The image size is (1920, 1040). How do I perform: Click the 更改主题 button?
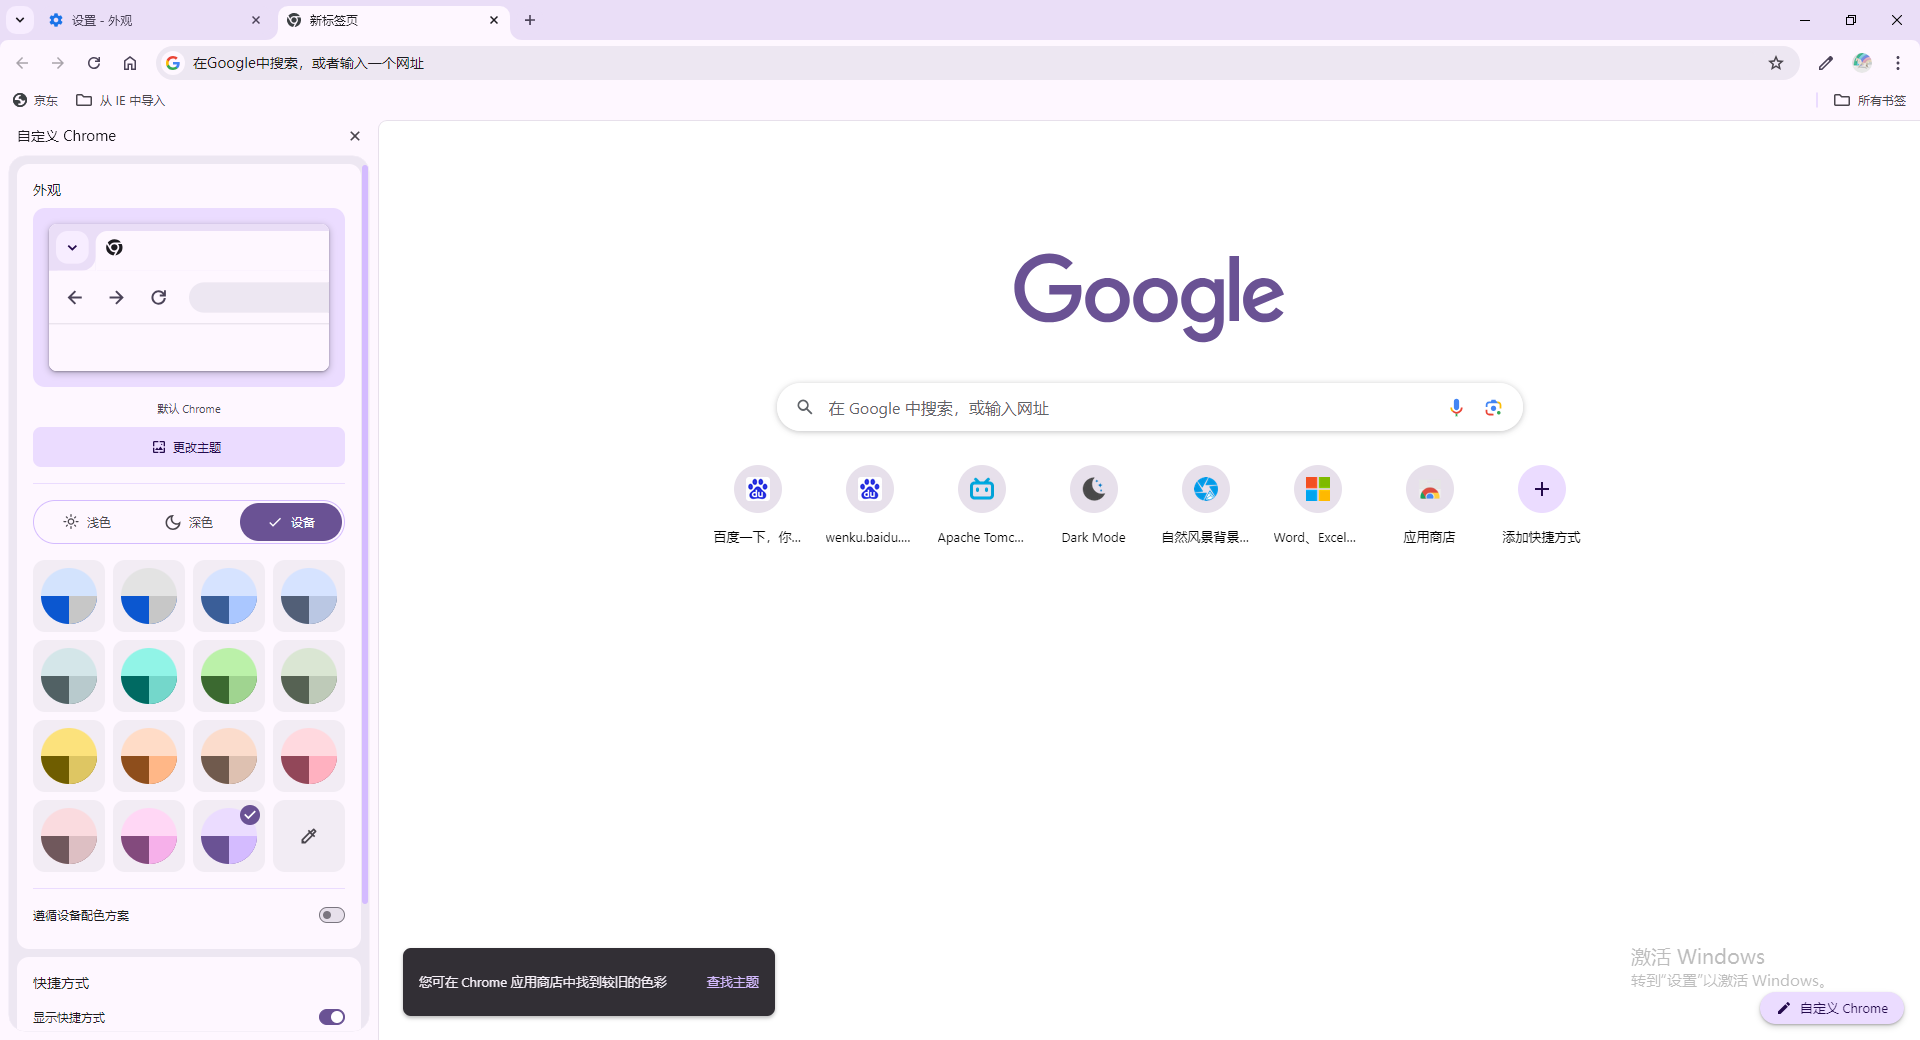click(x=189, y=447)
